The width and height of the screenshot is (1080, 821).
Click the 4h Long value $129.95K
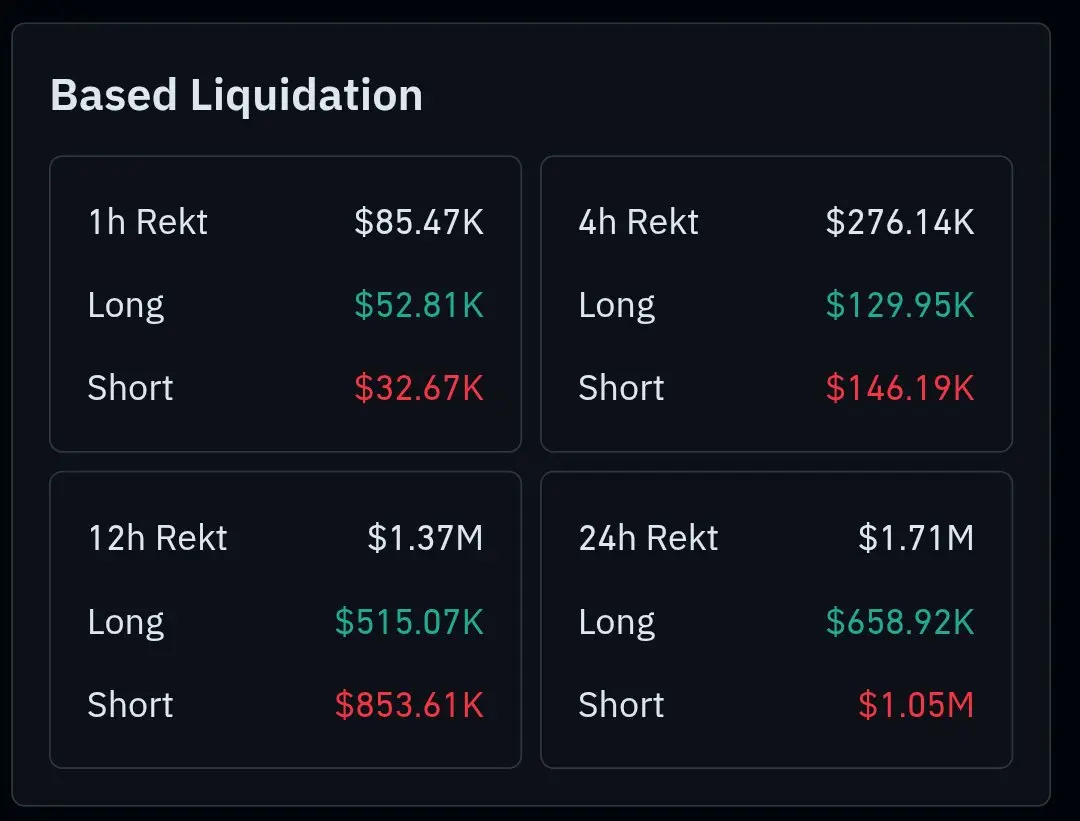coord(900,305)
